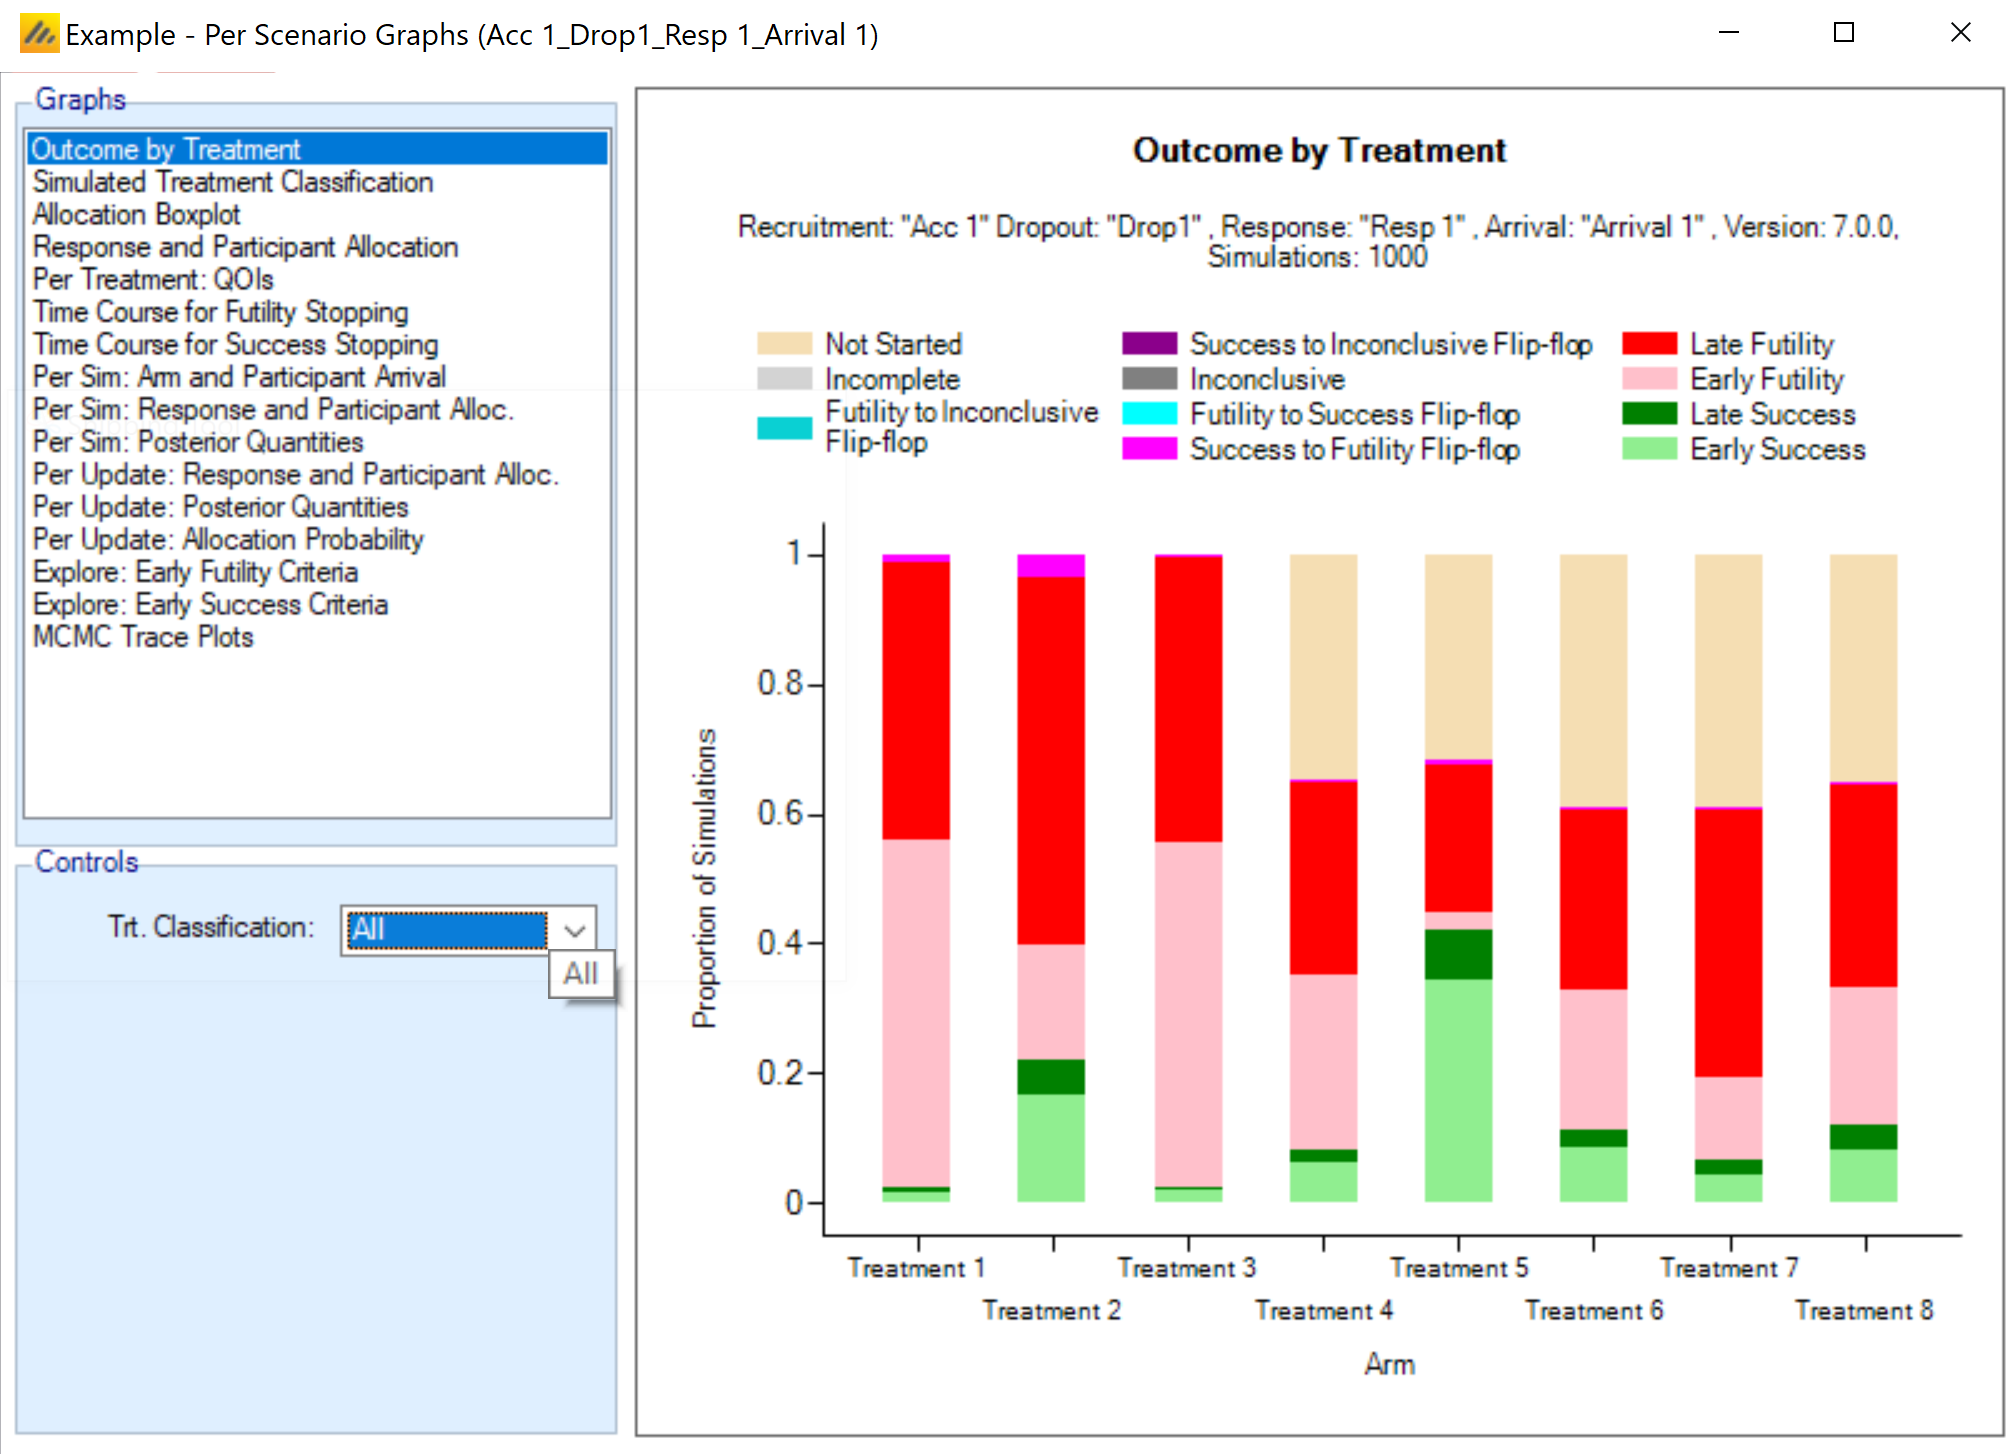Click the Not Started tan legend swatch

tap(784, 344)
